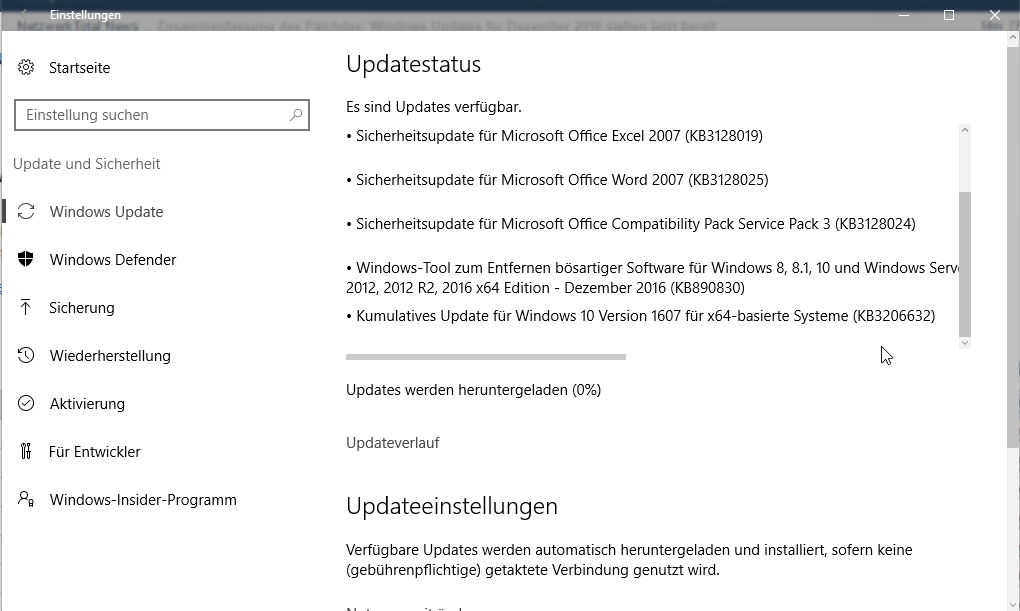Open the Updateverlauf link
Viewport: 1020px width, 611px height.
pos(392,443)
